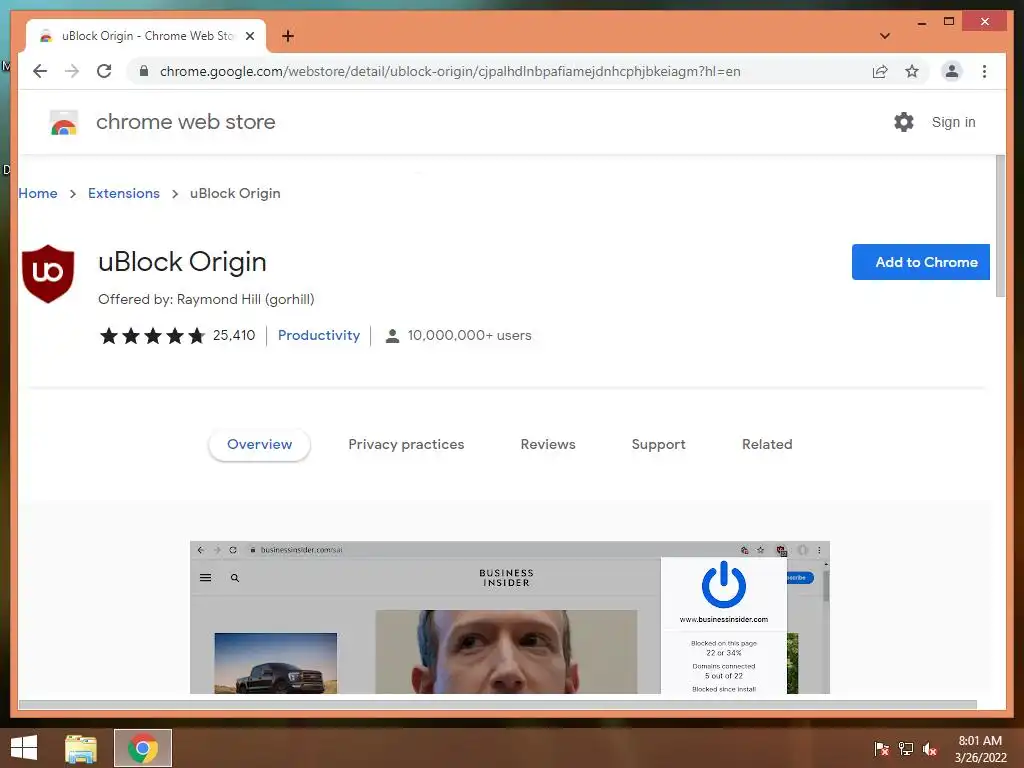Open Chrome Web Store settings gear
This screenshot has height=768, width=1024.
click(904, 122)
